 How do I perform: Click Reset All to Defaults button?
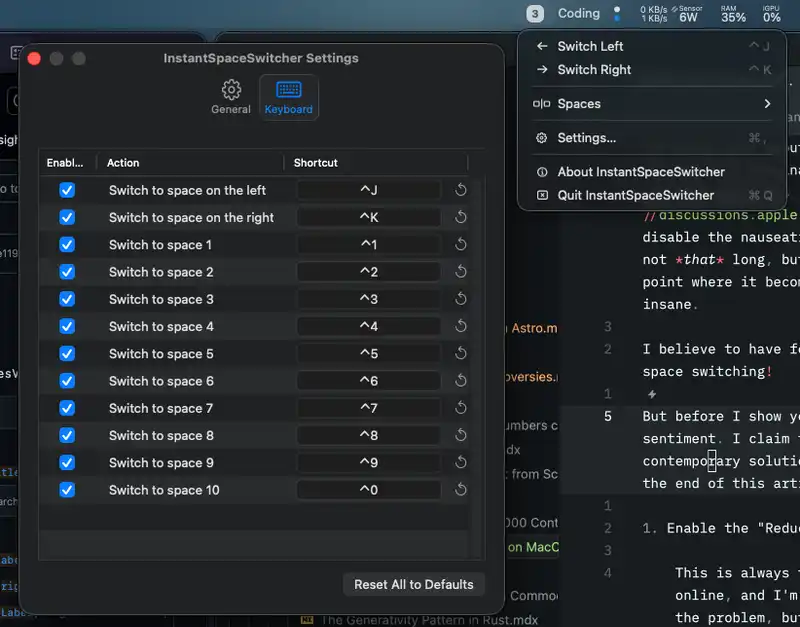point(414,584)
